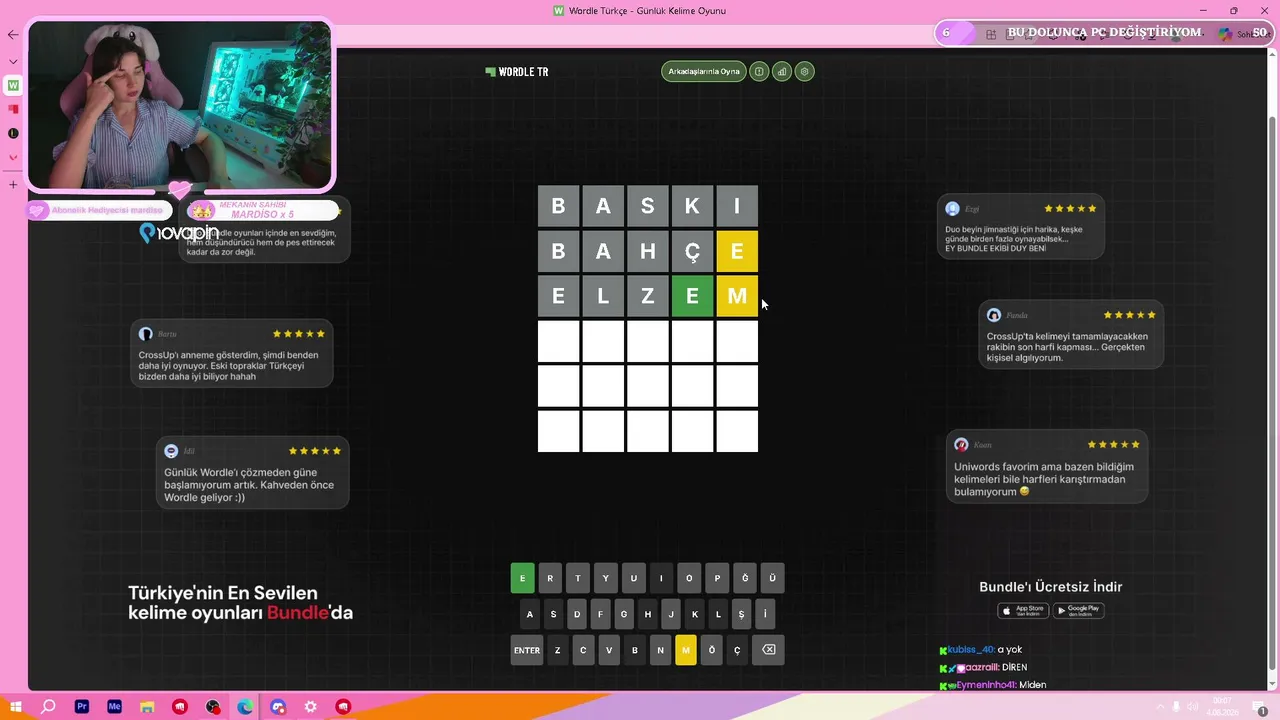This screenshot has width=1280, height=720.
Task: Click the U key on the game keyboard
Action: point(634,578)
